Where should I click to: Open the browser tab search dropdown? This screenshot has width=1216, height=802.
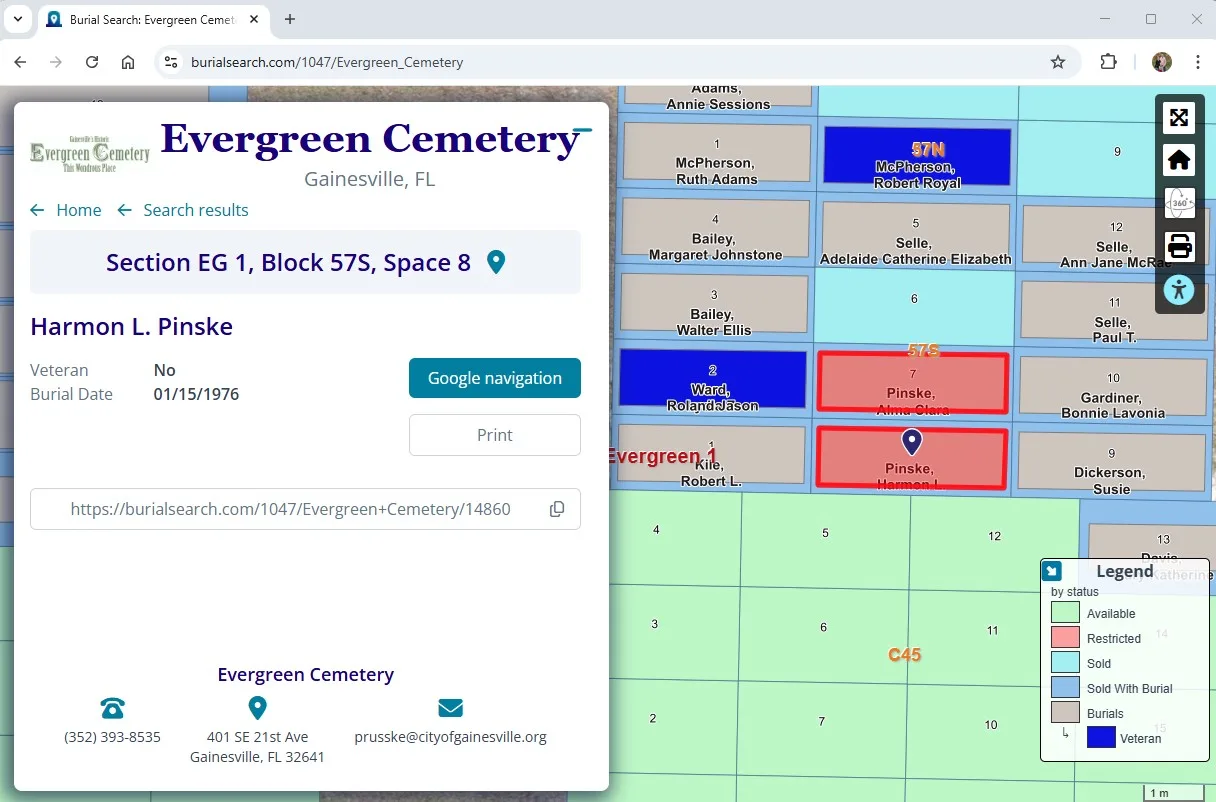coord(17,19)
